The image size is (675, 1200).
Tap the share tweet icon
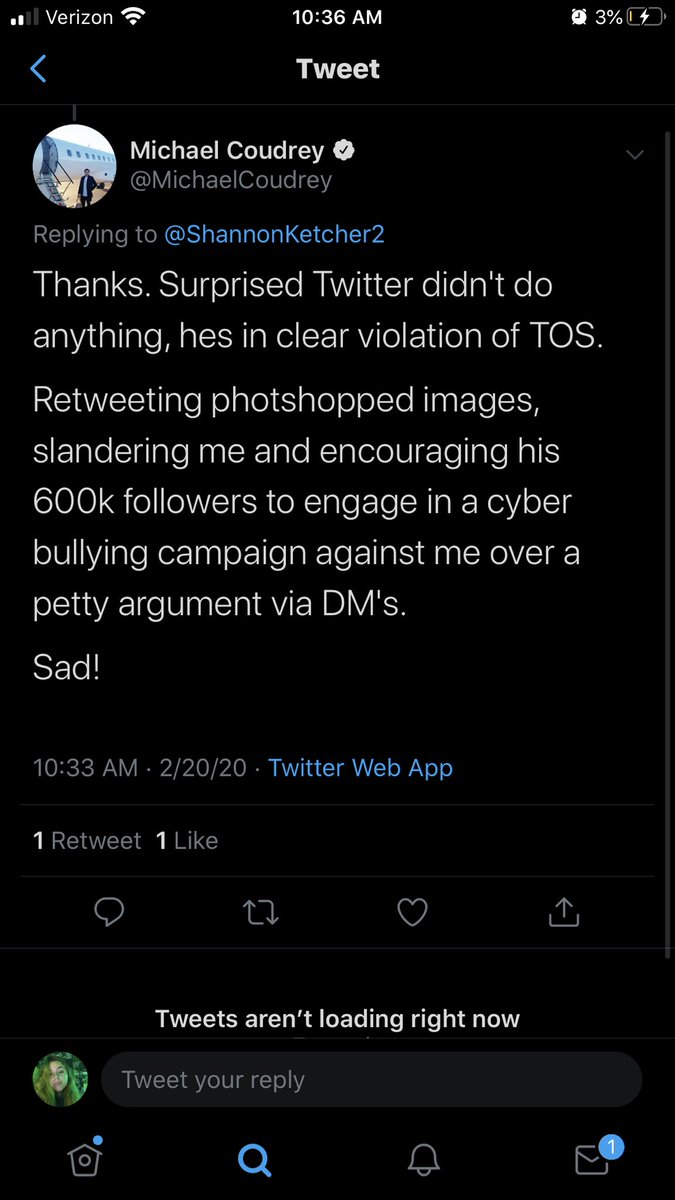tap(564, 911)
